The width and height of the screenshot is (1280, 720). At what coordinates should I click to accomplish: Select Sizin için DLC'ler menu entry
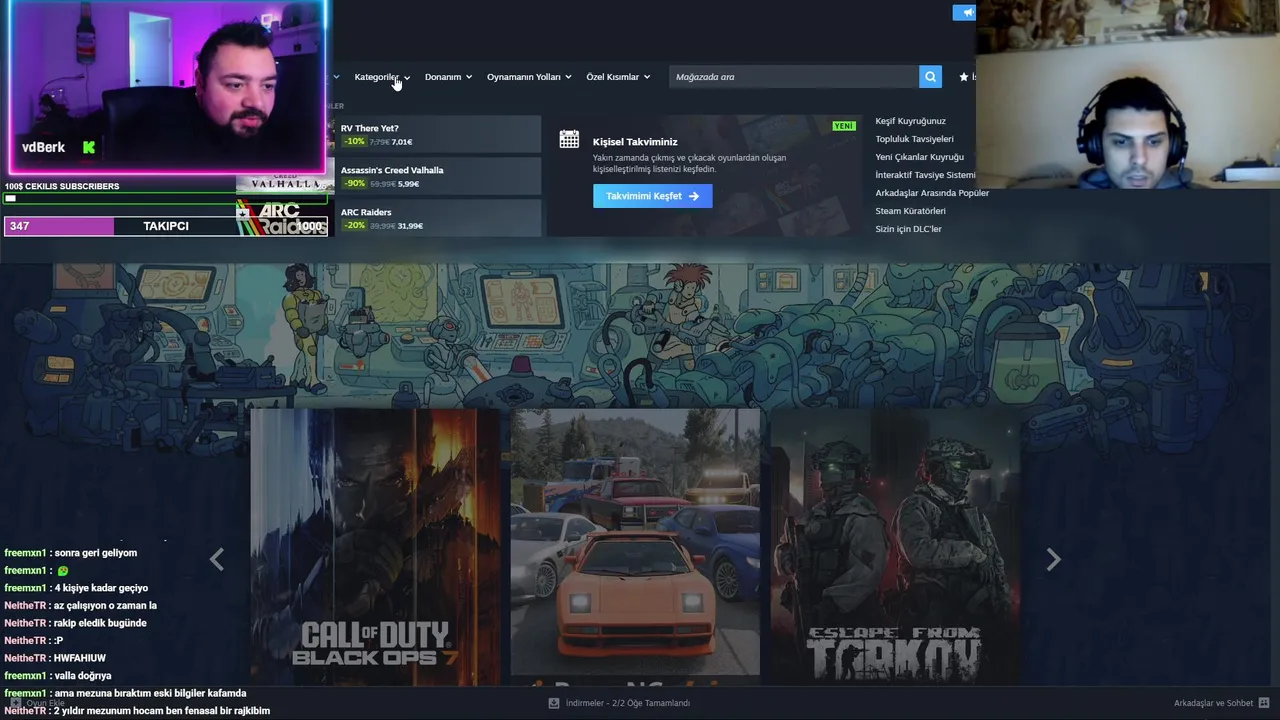(908, 229)
